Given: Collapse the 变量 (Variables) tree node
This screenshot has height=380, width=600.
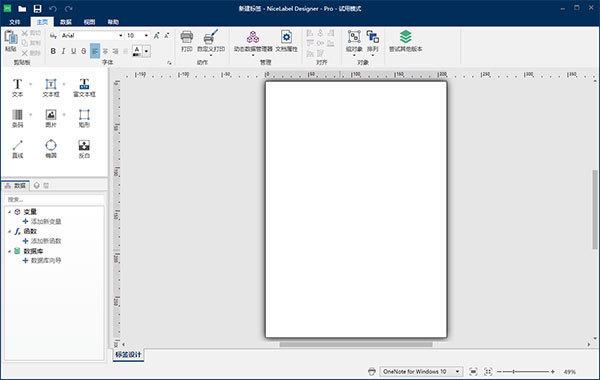Looking at the screenshot, I should 10,212.
